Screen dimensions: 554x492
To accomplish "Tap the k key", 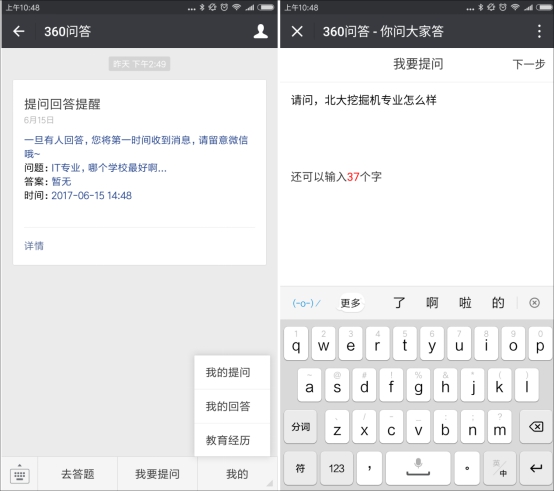I will pyautogui.click(x=500, y=385).
